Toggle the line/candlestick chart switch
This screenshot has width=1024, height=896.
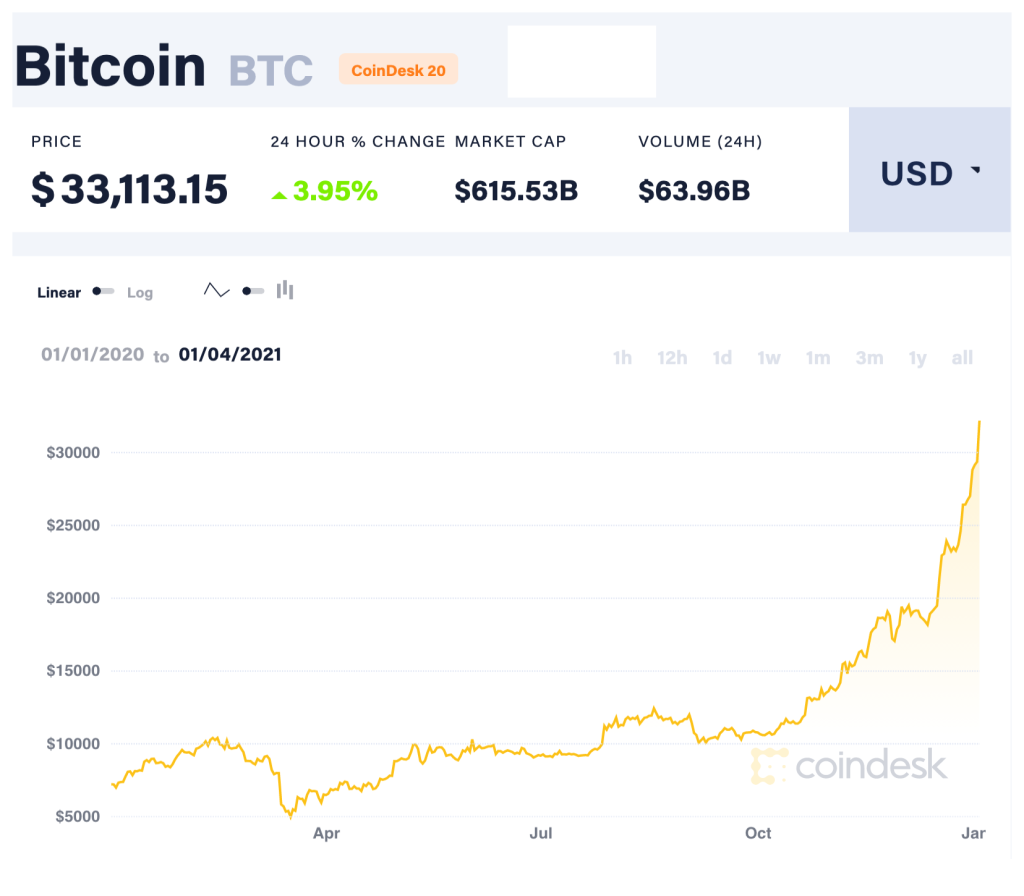coord(253,291)
